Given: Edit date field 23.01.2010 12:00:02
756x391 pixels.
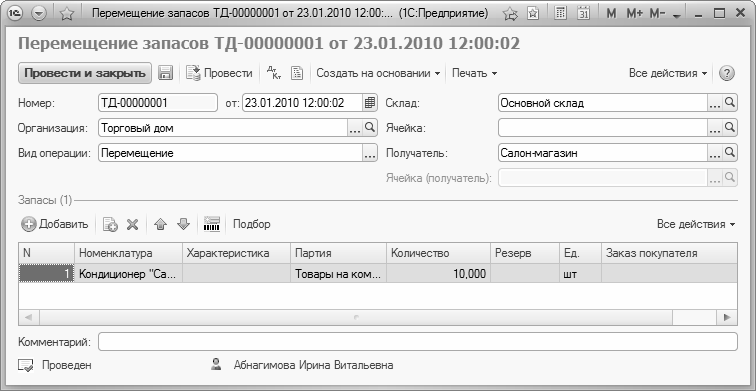Looking at the screenshot, I should (x=302, y=103).
